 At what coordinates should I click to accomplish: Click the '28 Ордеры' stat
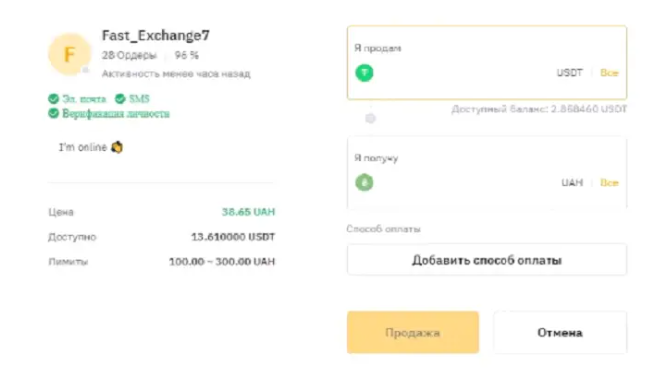pos(129,55)
